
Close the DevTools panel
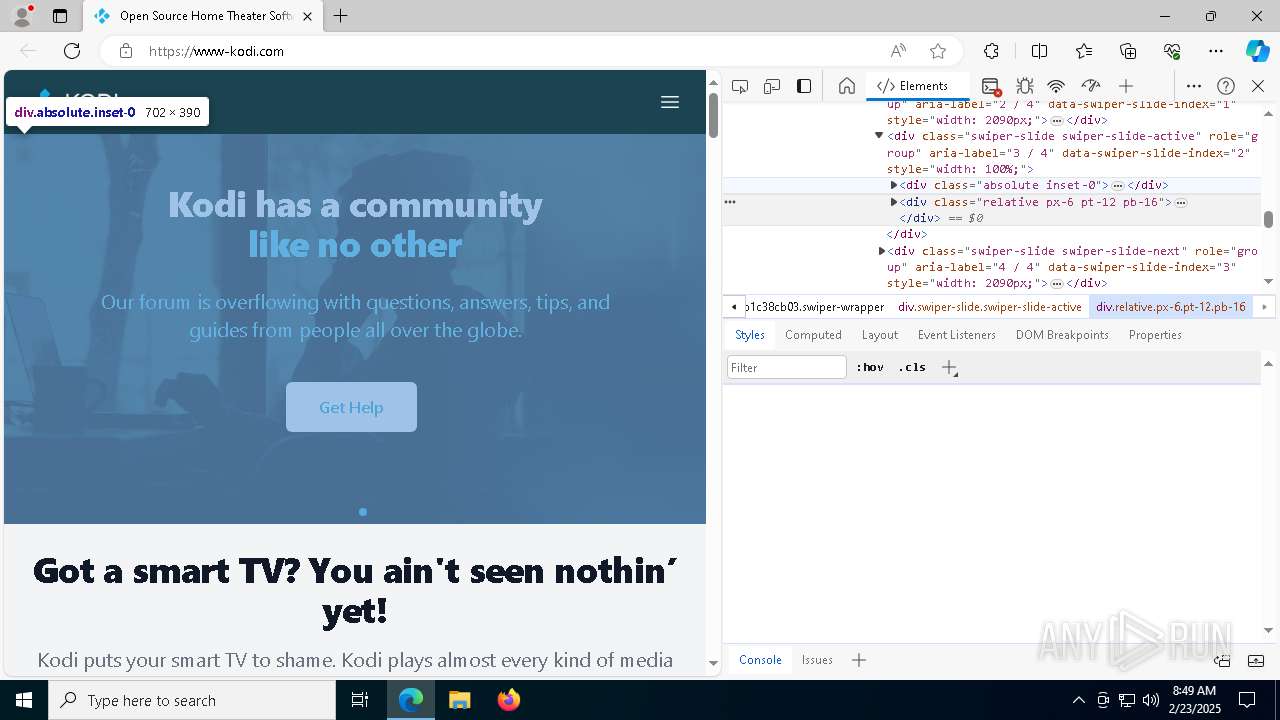[1258, 86]
